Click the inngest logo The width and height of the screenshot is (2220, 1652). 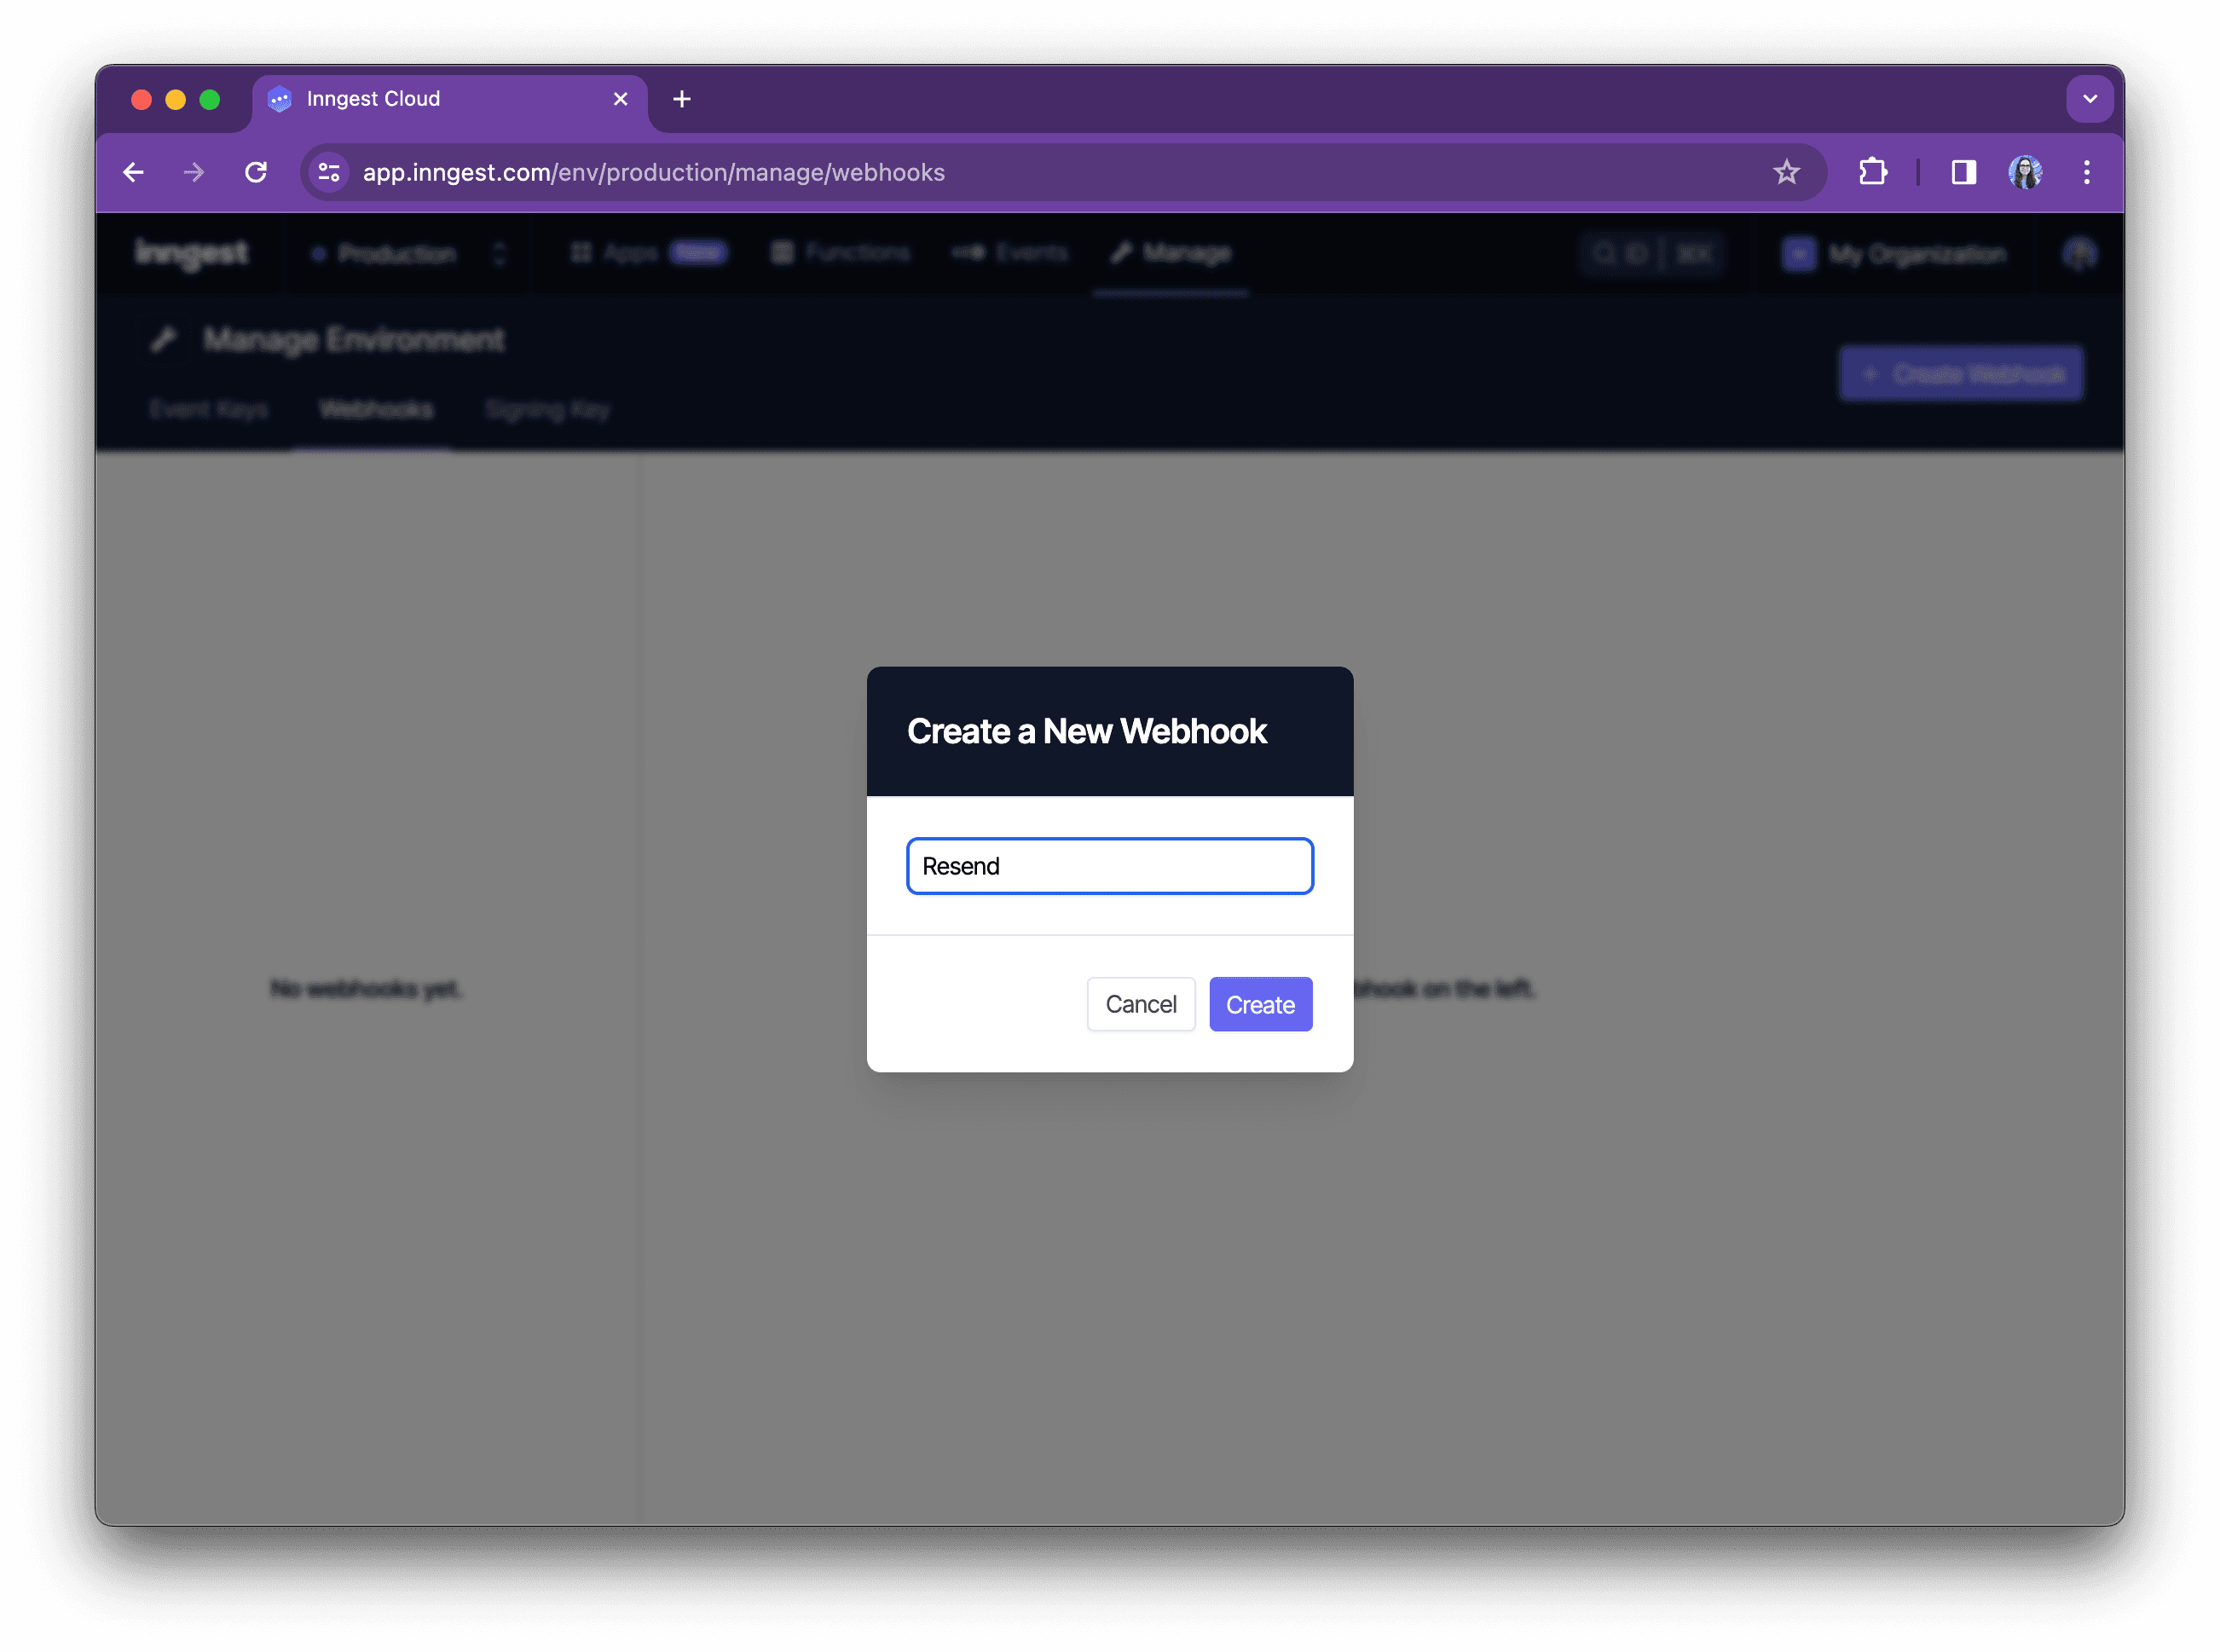point(192,253)
